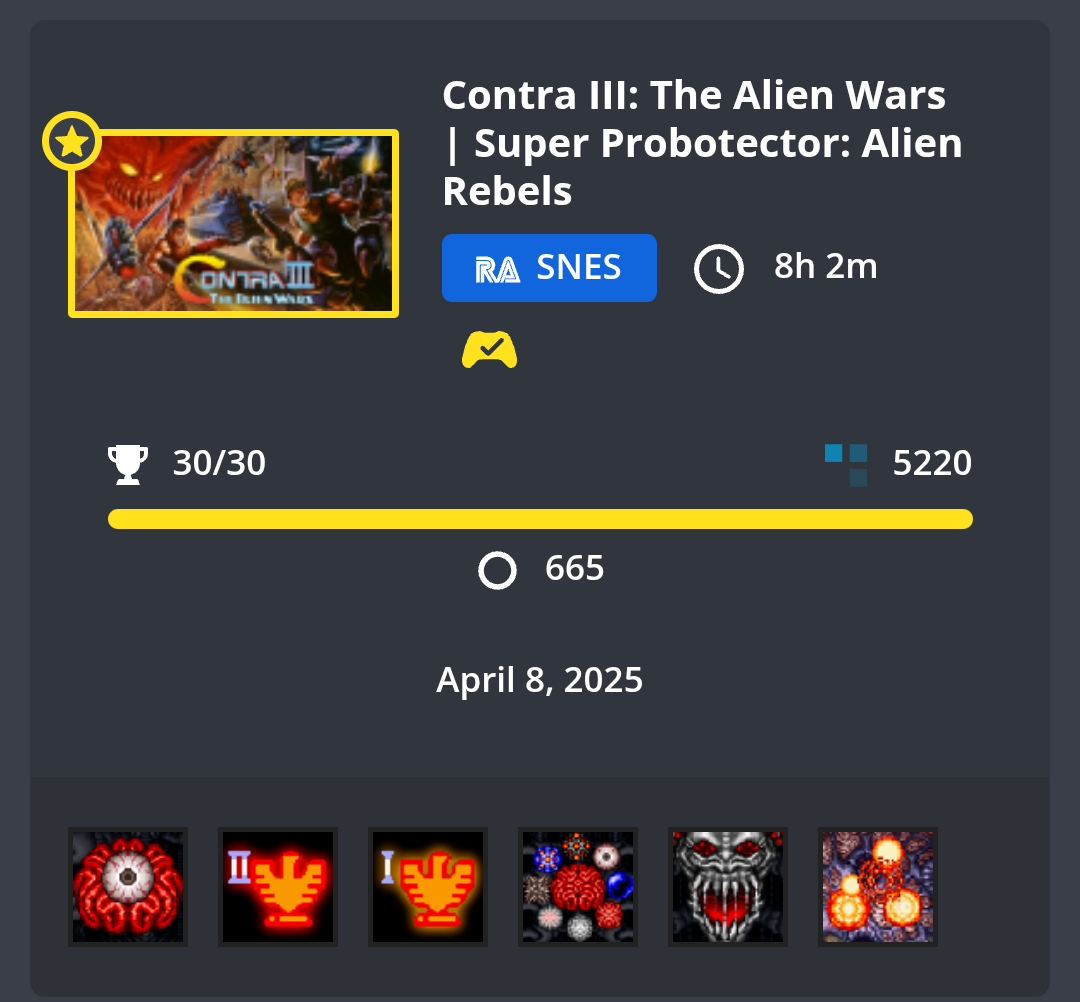Click the circle icon beside 665

pos(497,570)
